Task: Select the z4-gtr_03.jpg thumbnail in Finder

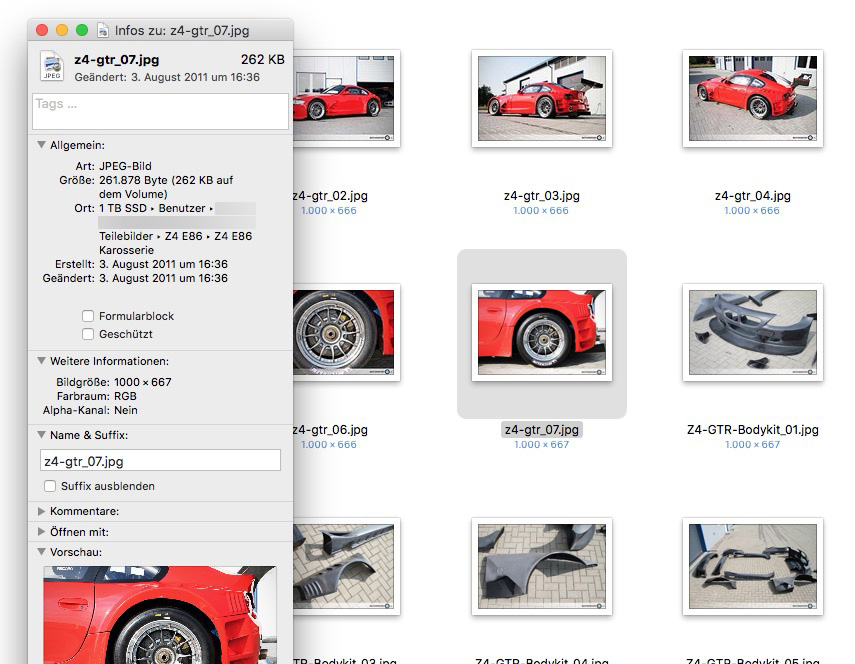Action: point(542,98)
